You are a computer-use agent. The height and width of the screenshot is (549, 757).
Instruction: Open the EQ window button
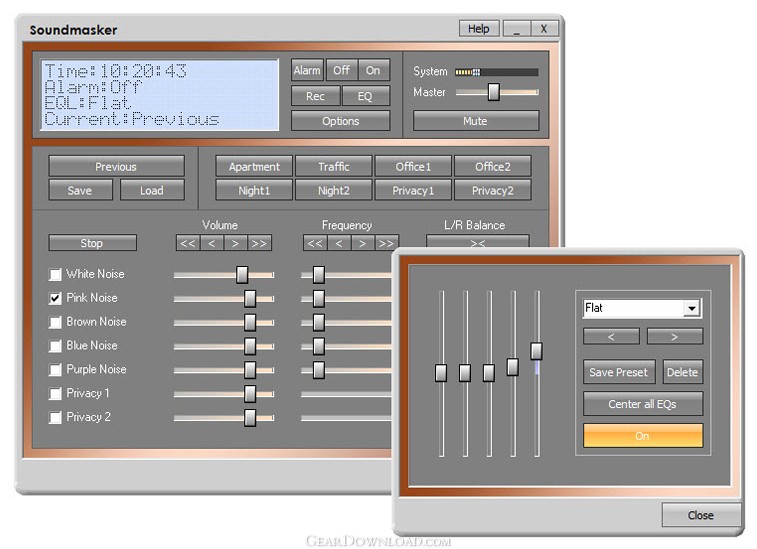[x=365, y=96]
